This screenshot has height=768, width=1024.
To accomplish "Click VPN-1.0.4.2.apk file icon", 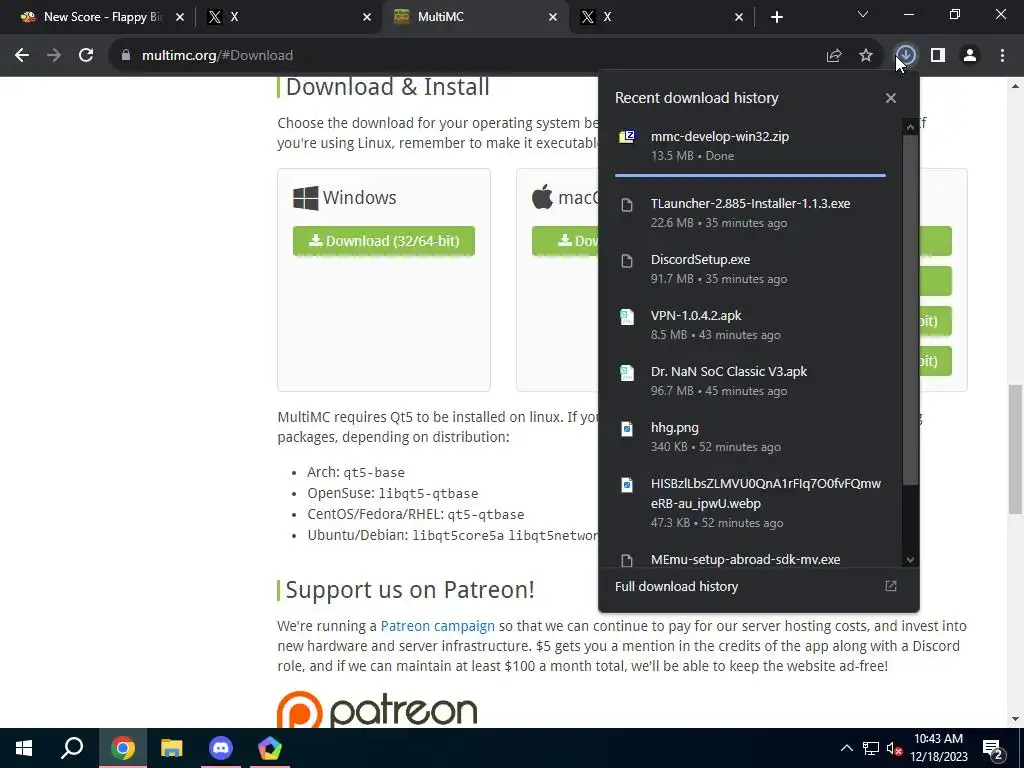I will click(x=627, y=317).
